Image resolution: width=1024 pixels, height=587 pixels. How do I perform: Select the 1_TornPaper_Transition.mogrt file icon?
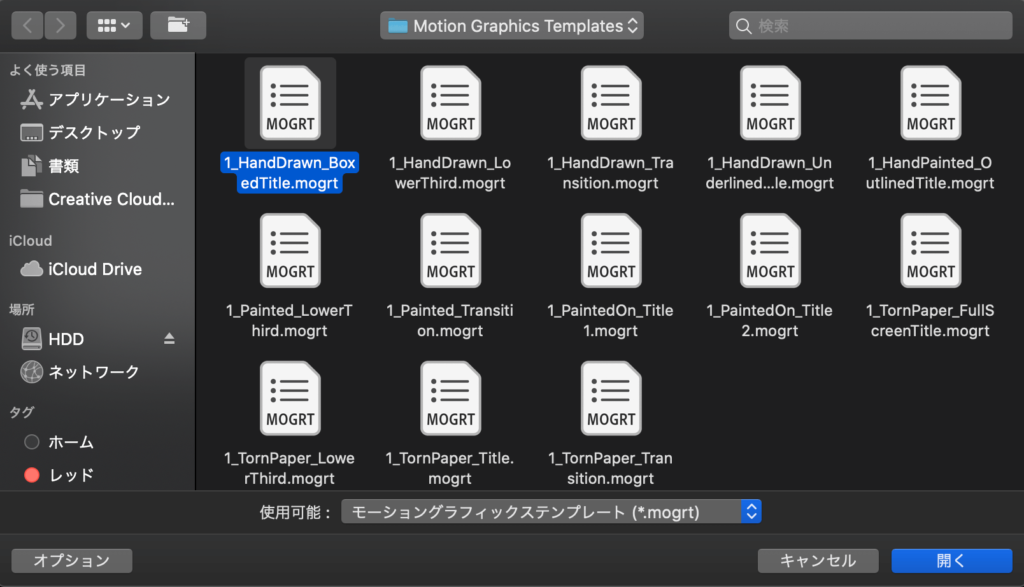click(x=611, y=398)
